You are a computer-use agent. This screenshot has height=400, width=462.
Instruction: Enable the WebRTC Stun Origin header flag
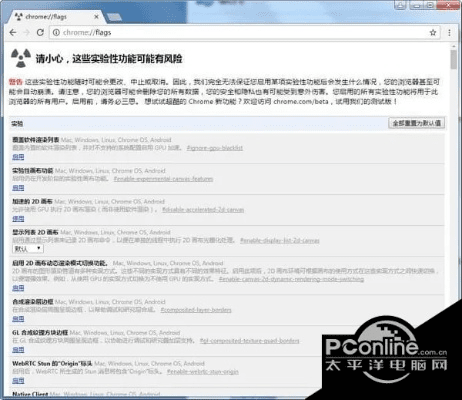(18, 381)
